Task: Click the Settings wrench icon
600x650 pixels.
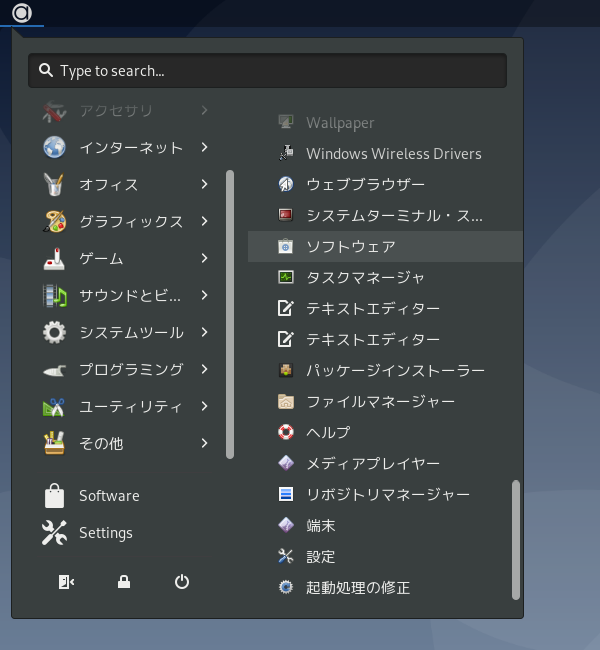Action: [54, 532]
